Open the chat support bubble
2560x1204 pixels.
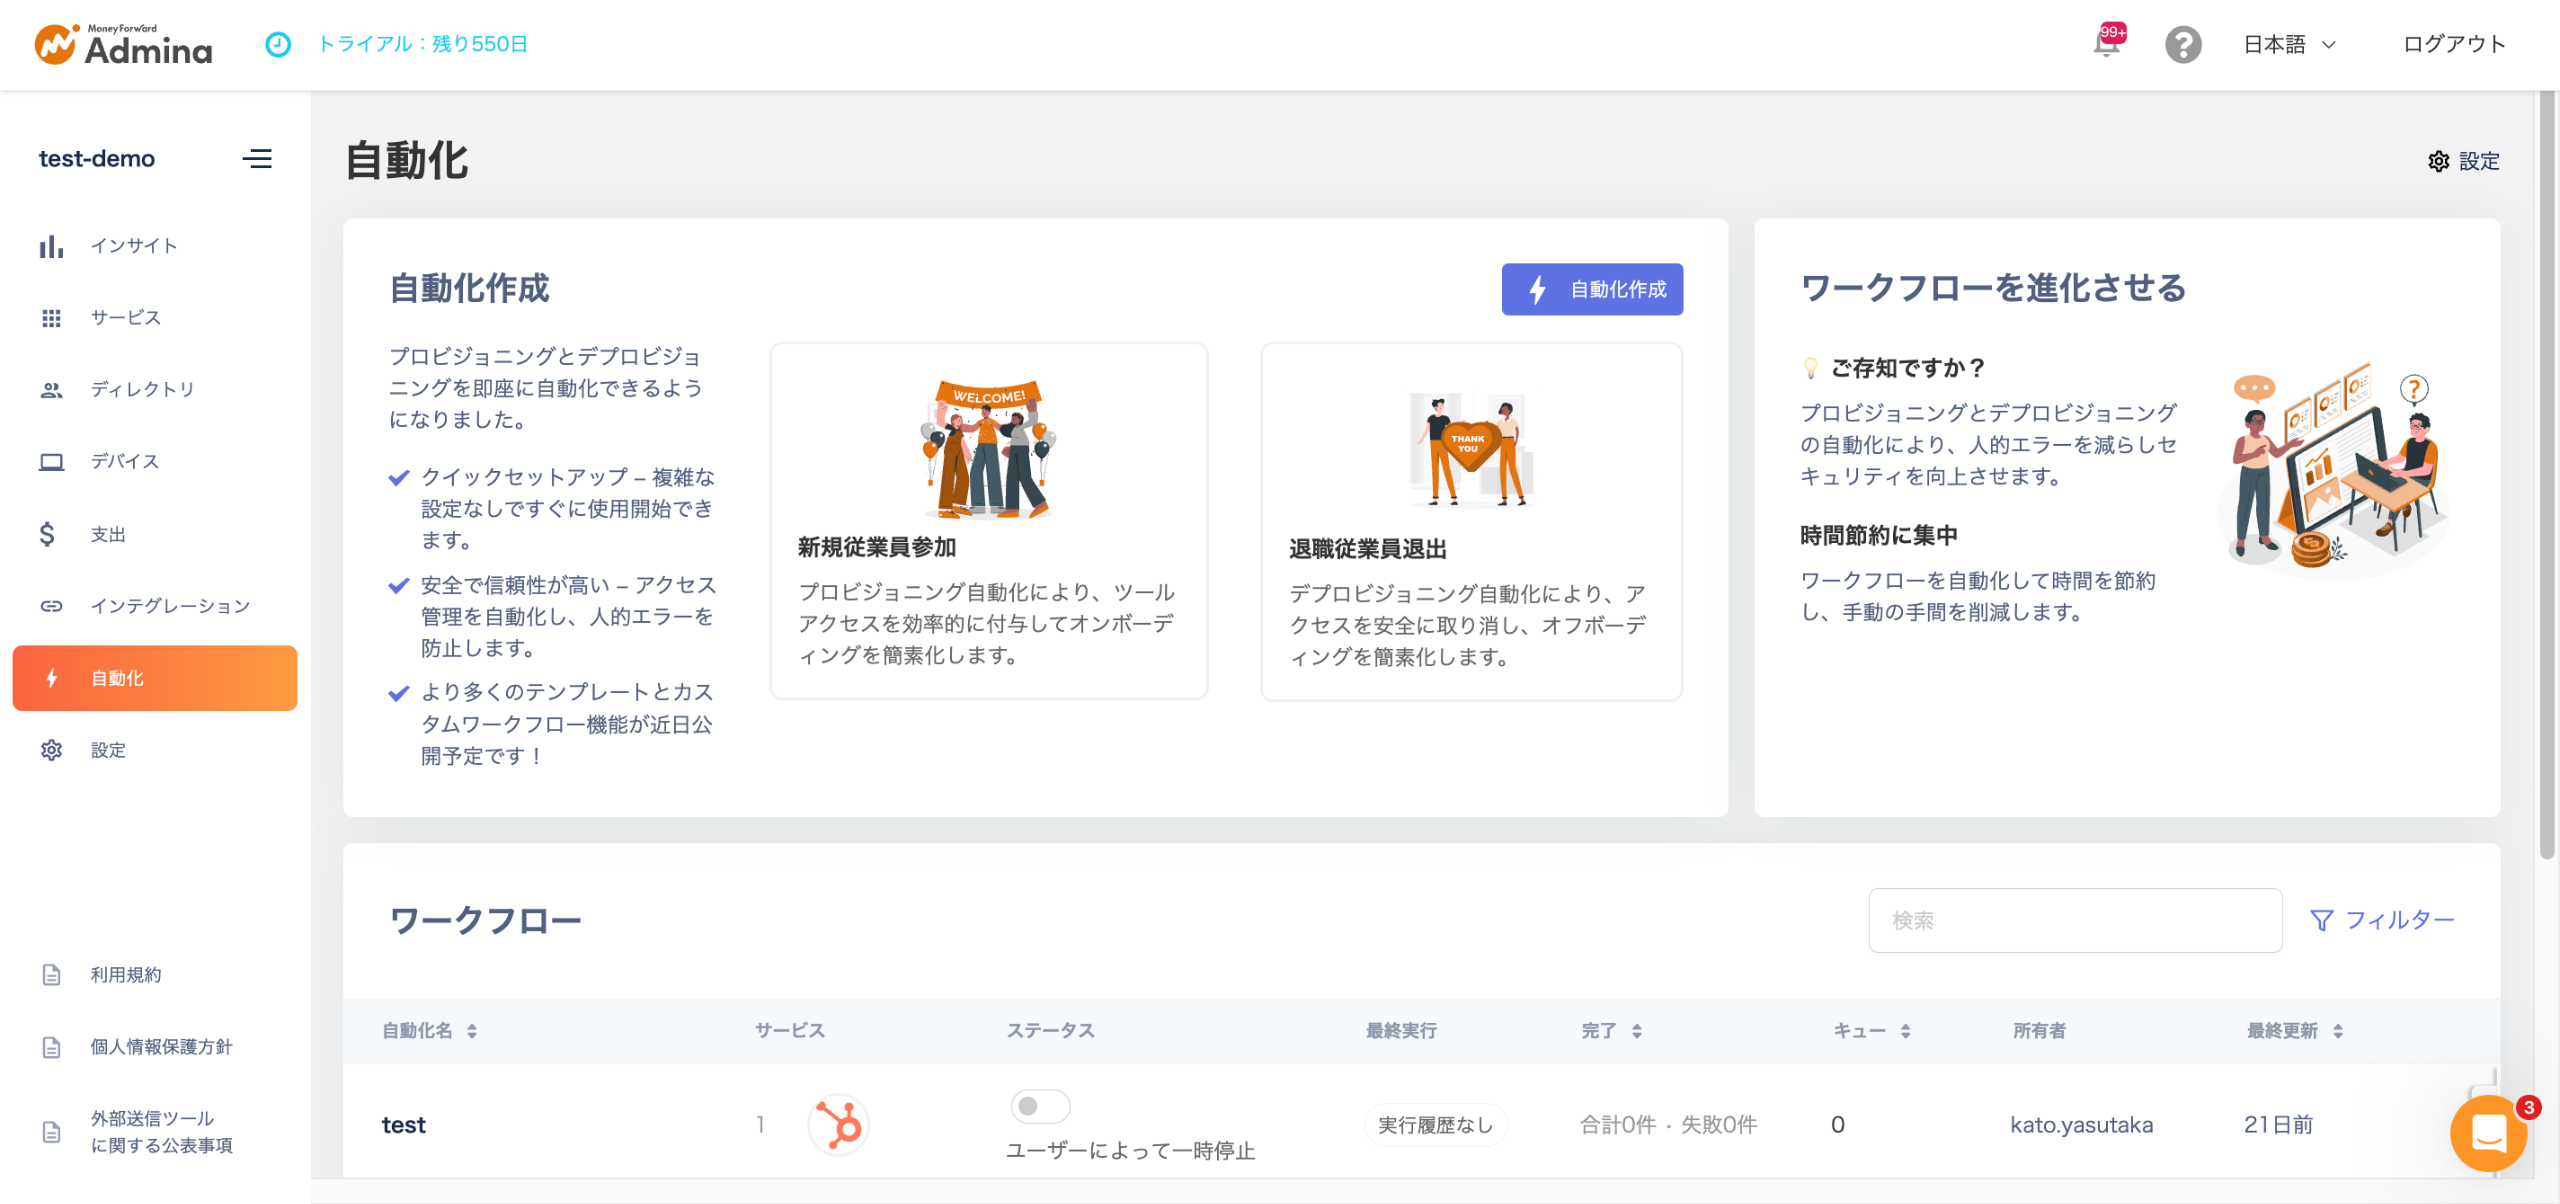(2488, 1133)
